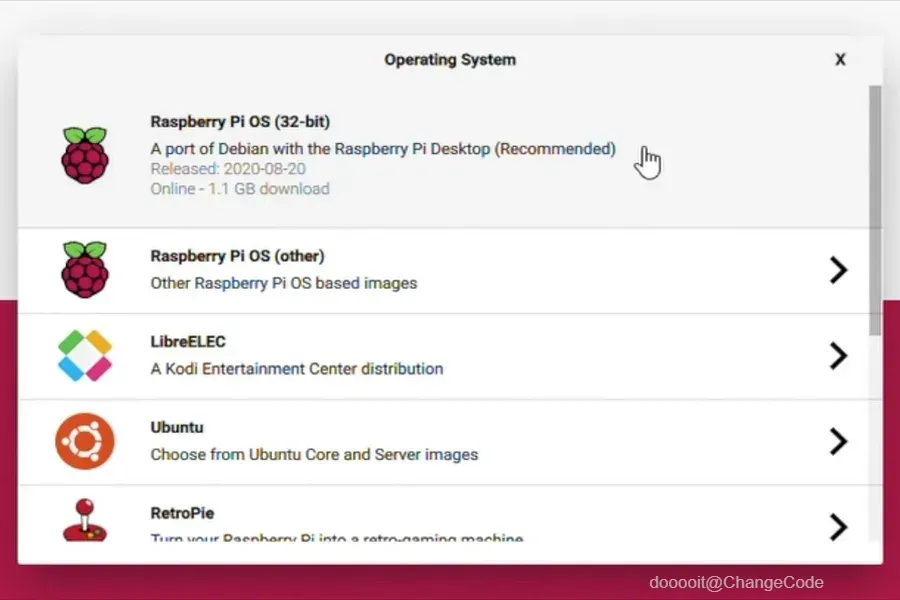Select the Raspberry Pi OS (other) entry title
This screenshot has height=600, width=900.
point(237,256)
